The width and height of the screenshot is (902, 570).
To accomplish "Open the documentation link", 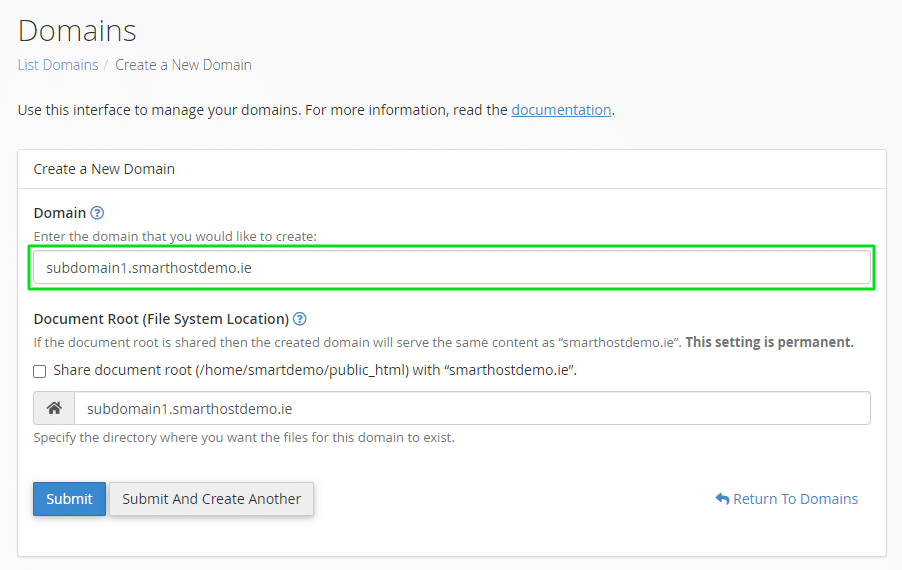I will (x=561, y=110).
